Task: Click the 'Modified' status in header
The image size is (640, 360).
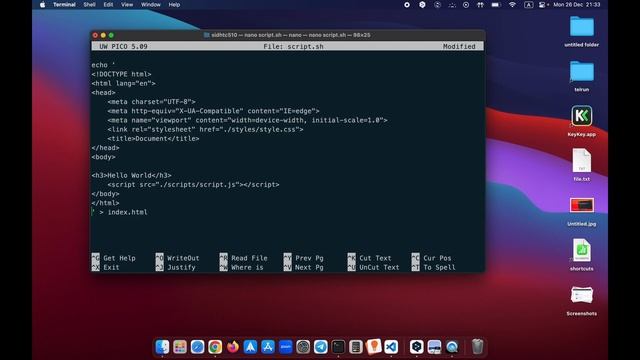Action: click(x=459, y=47)
